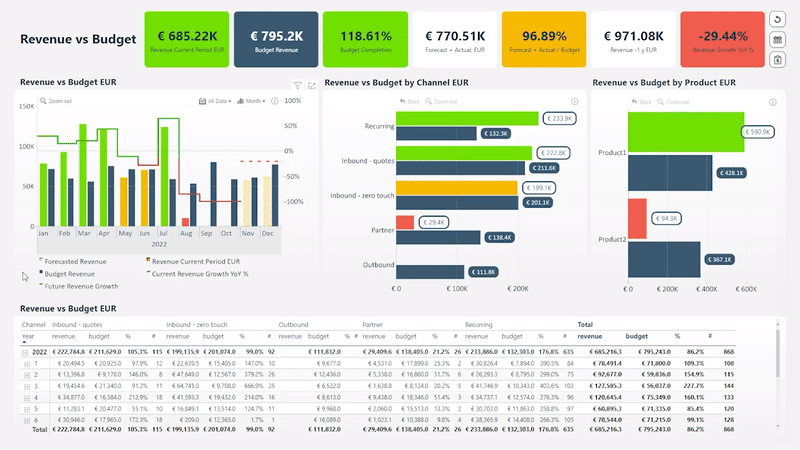Expand month 3 row in the table
800x450 pixels.
[x=26, y=385]
